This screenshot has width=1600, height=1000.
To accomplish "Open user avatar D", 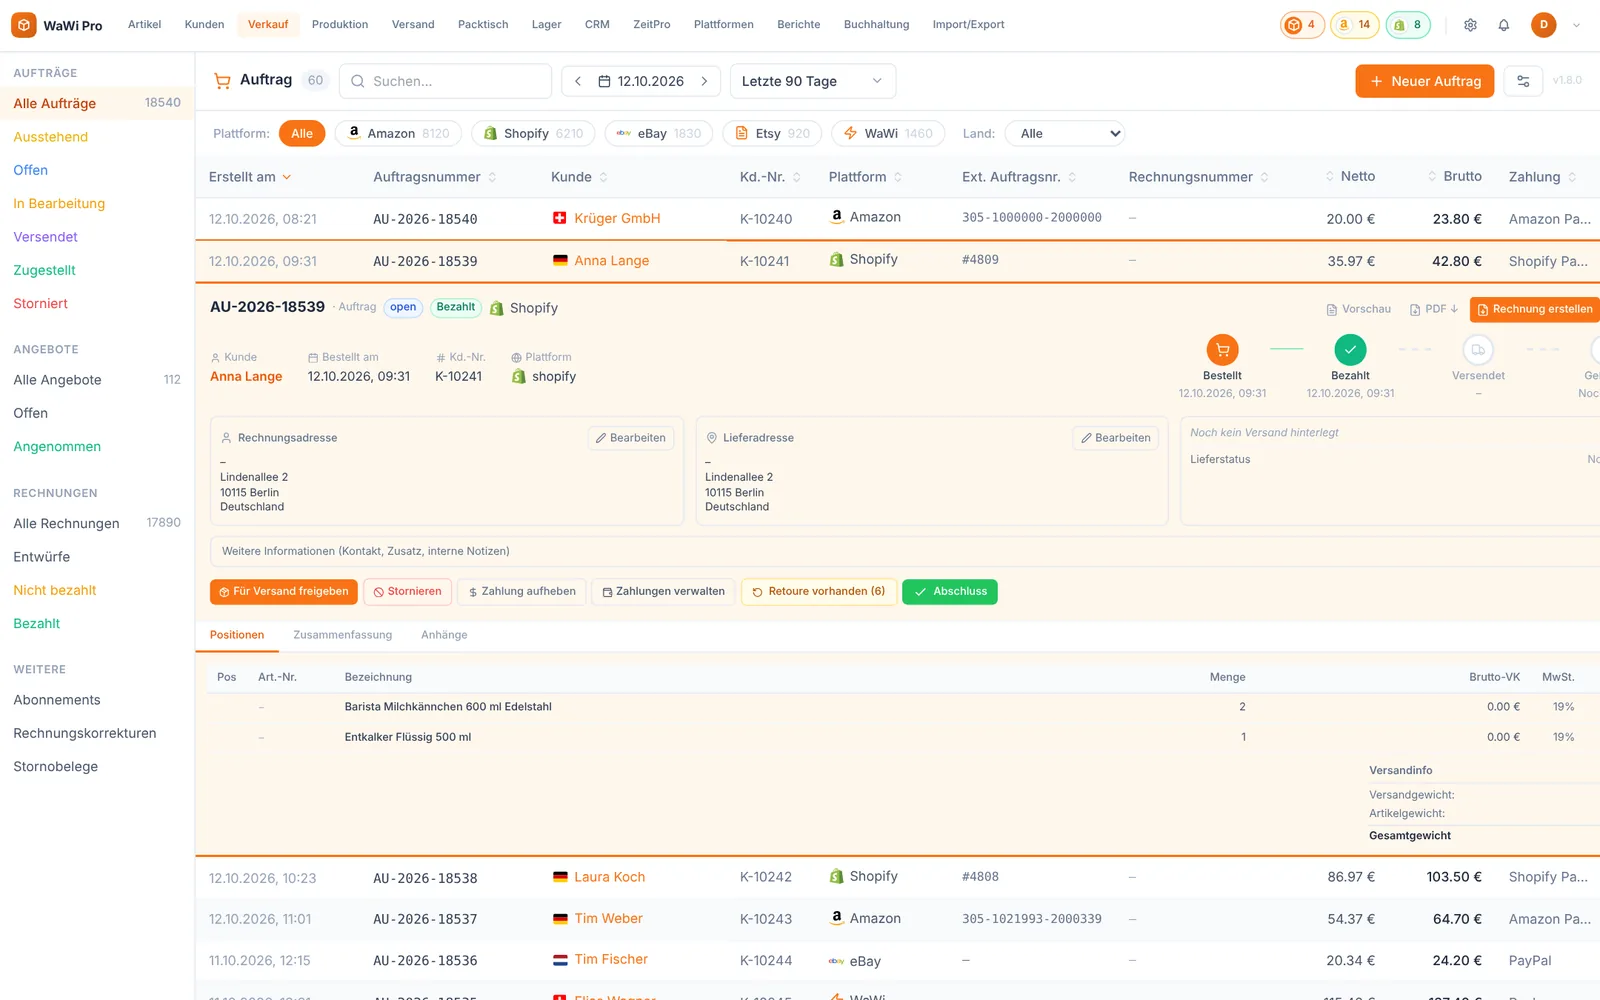I will [x=1543, y=25].
